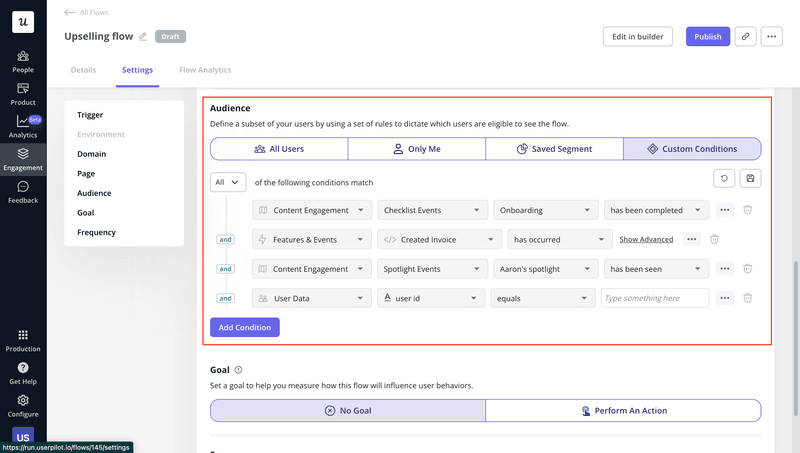The width and height of the screenshot is (800, 453).
Task: Jump to Domain settings section
Action: coord(92,154)
